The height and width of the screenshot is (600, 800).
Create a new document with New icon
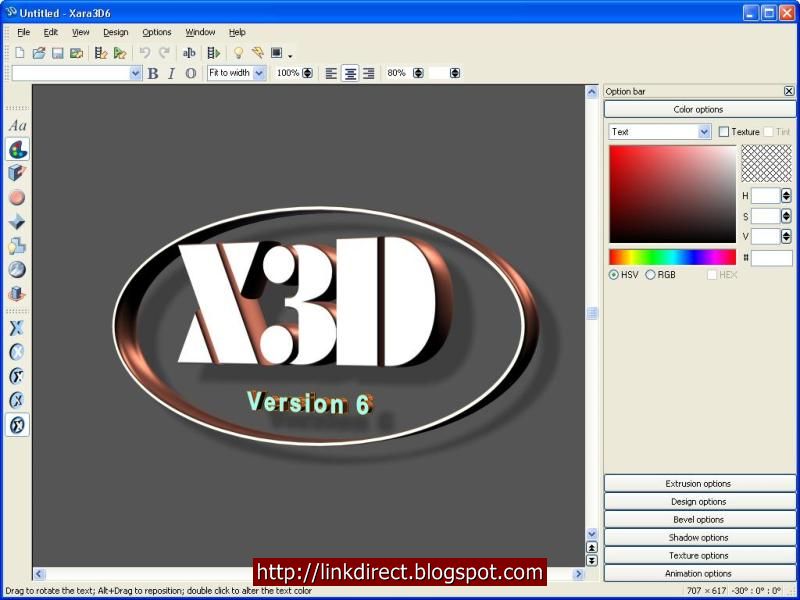pos(19,53)
